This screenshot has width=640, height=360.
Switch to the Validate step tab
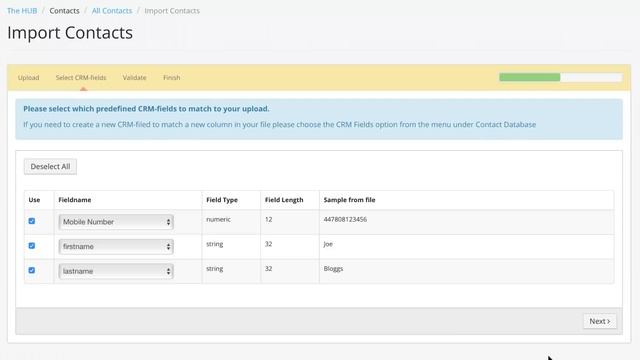pos(134,78)
